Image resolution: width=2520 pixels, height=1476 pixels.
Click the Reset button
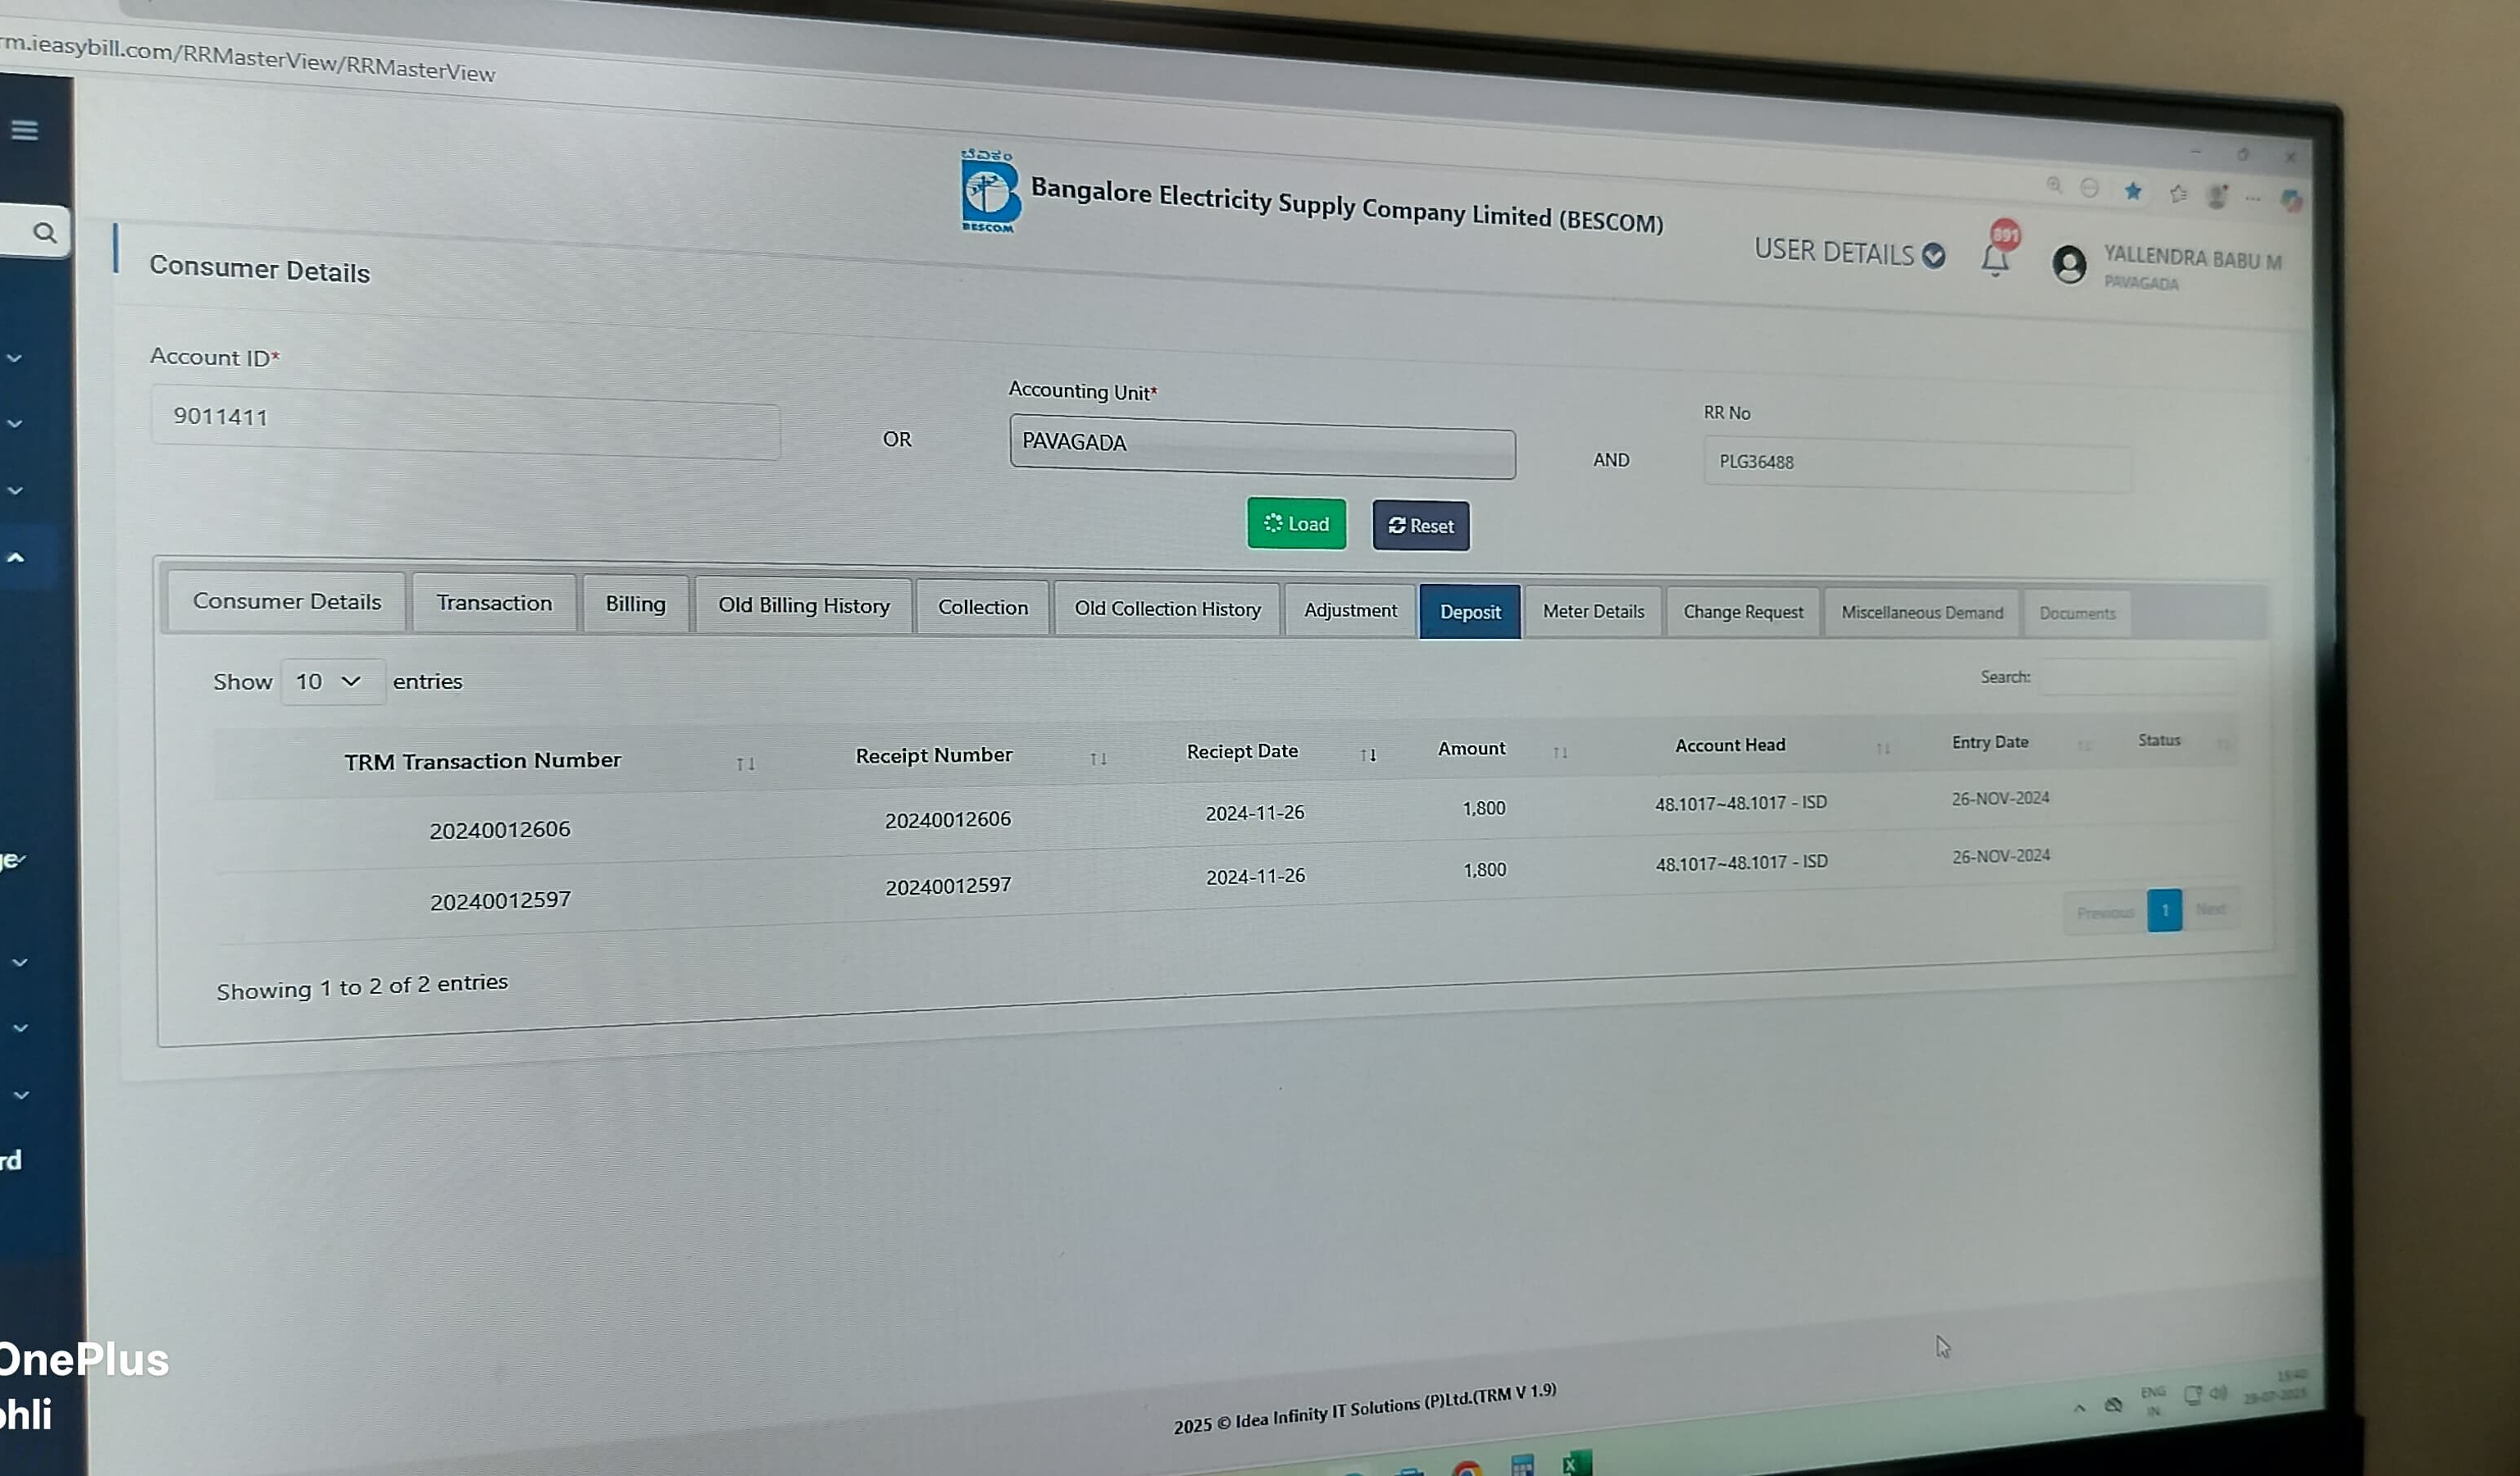pyautogui.click(x=1420, y=526)
